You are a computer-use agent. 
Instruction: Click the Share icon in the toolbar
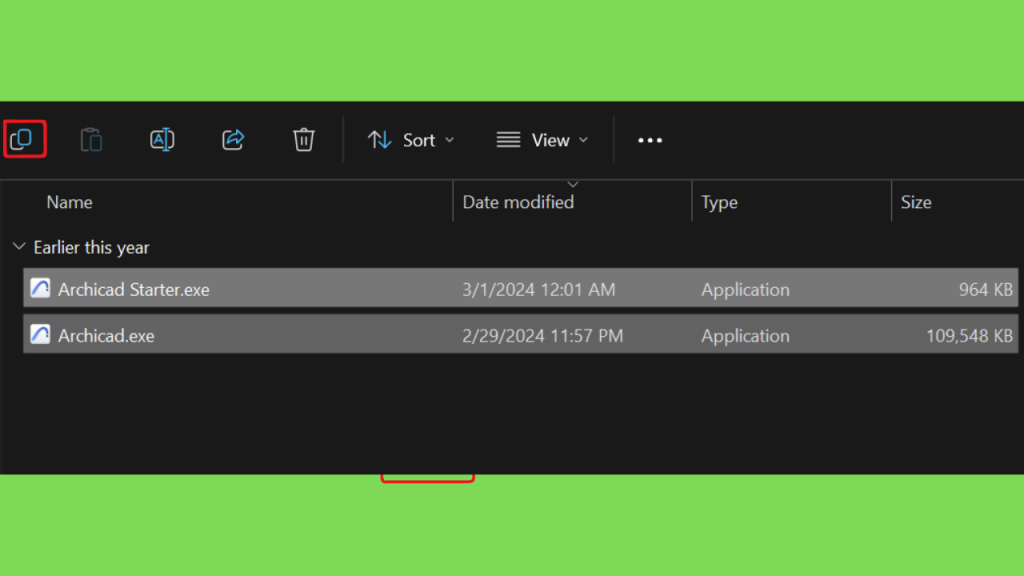coord(233,140)
